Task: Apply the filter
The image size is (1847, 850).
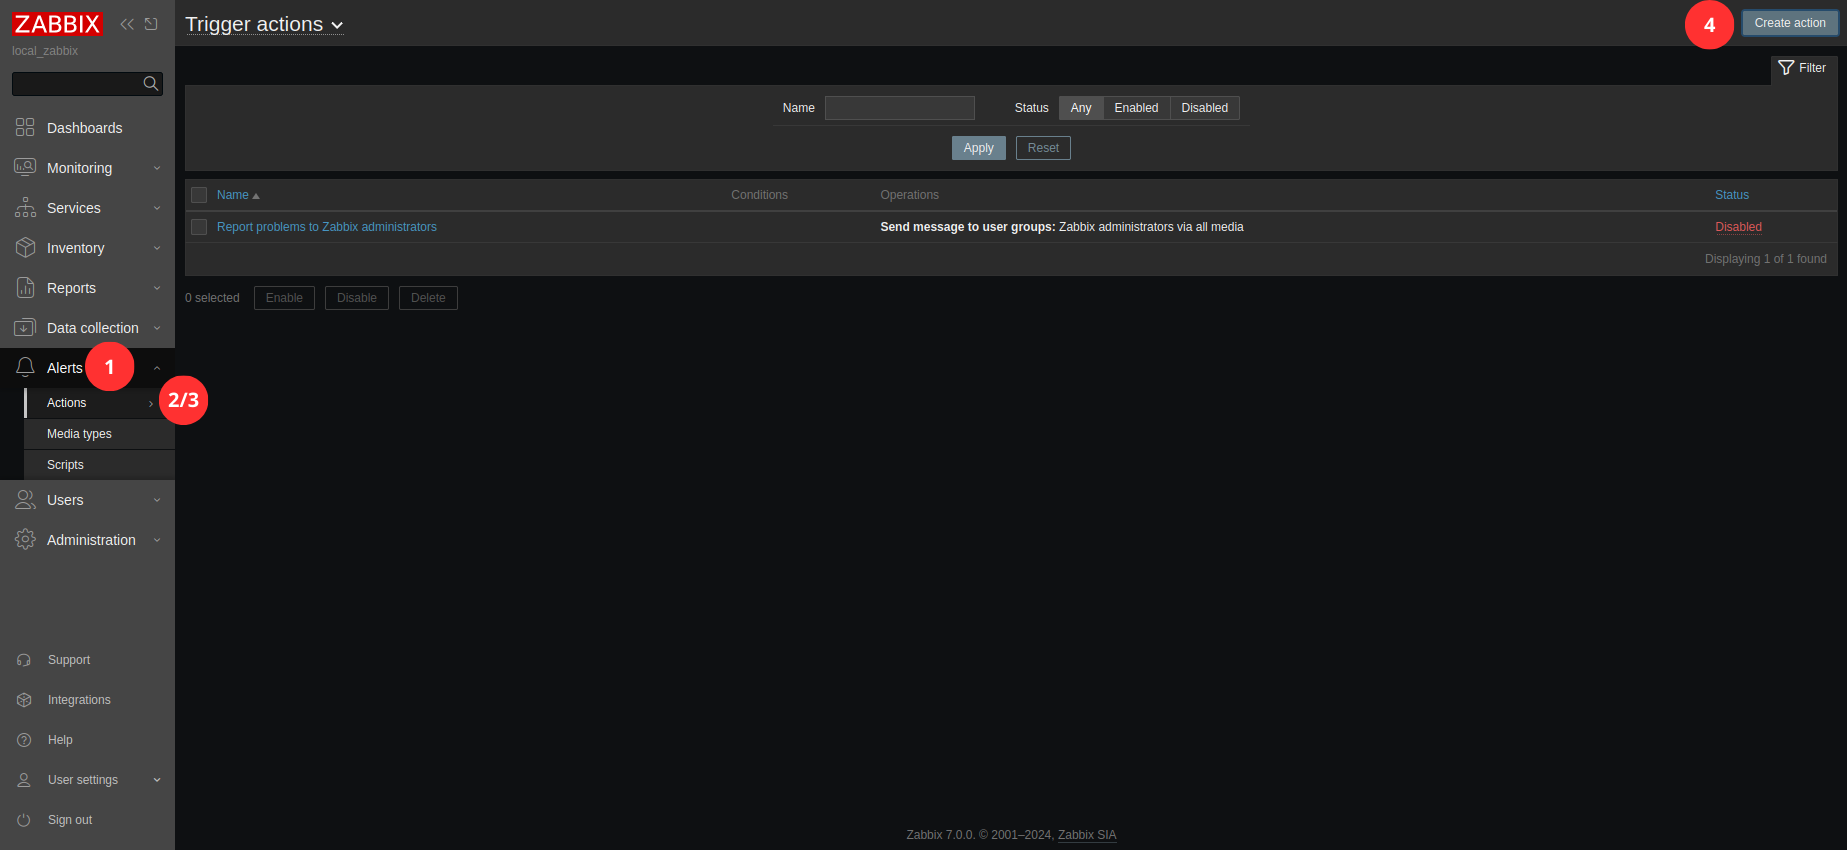Action: tap(978, 148)
